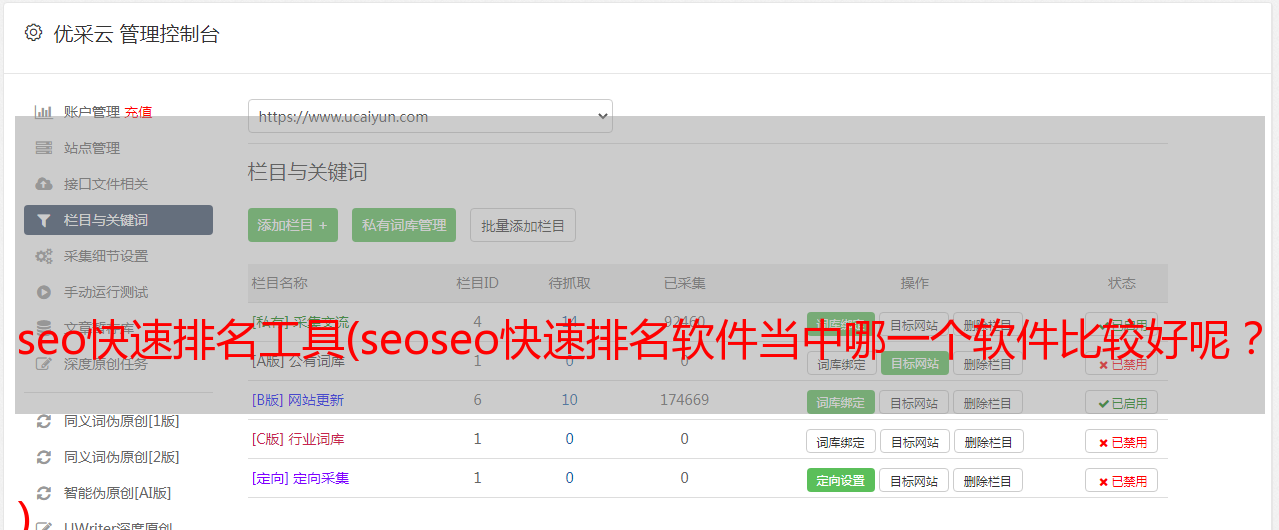
Task: Click the [B版] 网站更新 row name
Action: pos(298,400)
